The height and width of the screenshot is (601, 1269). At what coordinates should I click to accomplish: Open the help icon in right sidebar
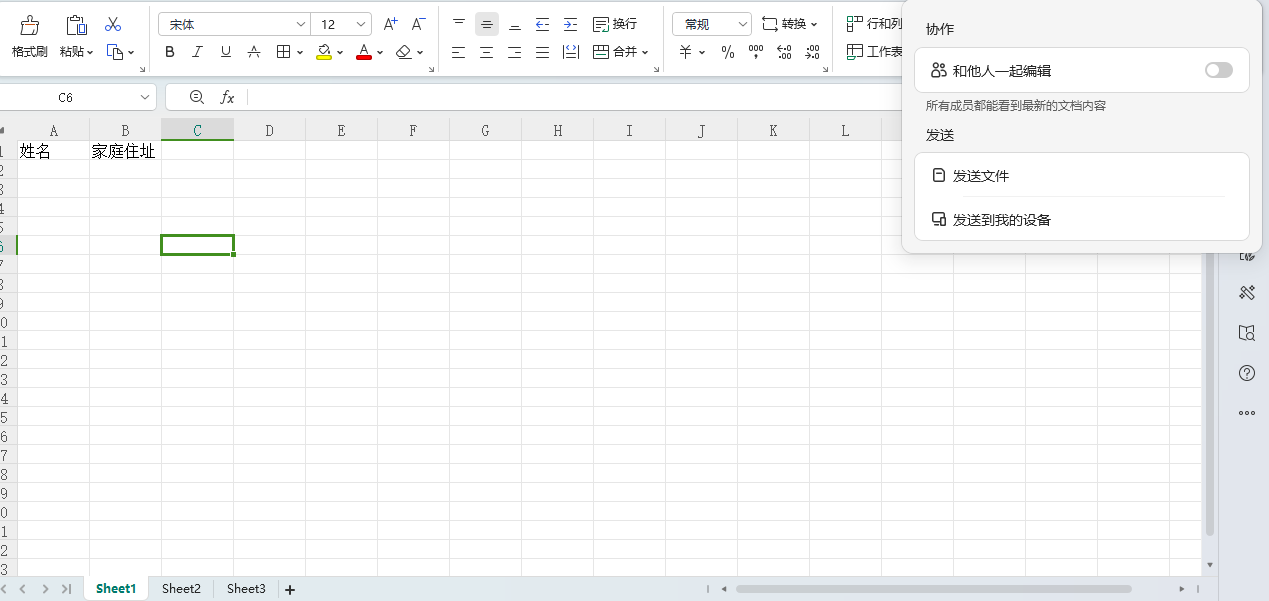pyautogui.click(x=1246, y=373)
